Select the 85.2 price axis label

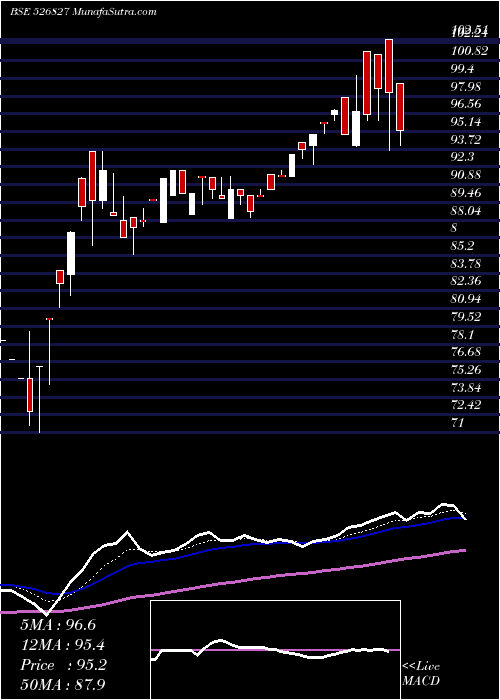(x=464, y=246)
